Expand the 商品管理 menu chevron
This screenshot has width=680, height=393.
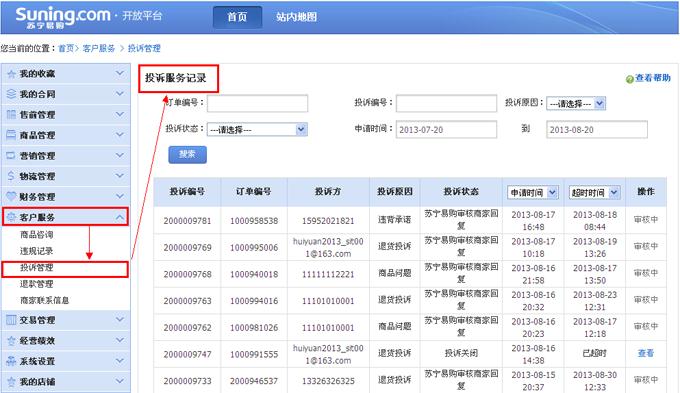point(120,134)
